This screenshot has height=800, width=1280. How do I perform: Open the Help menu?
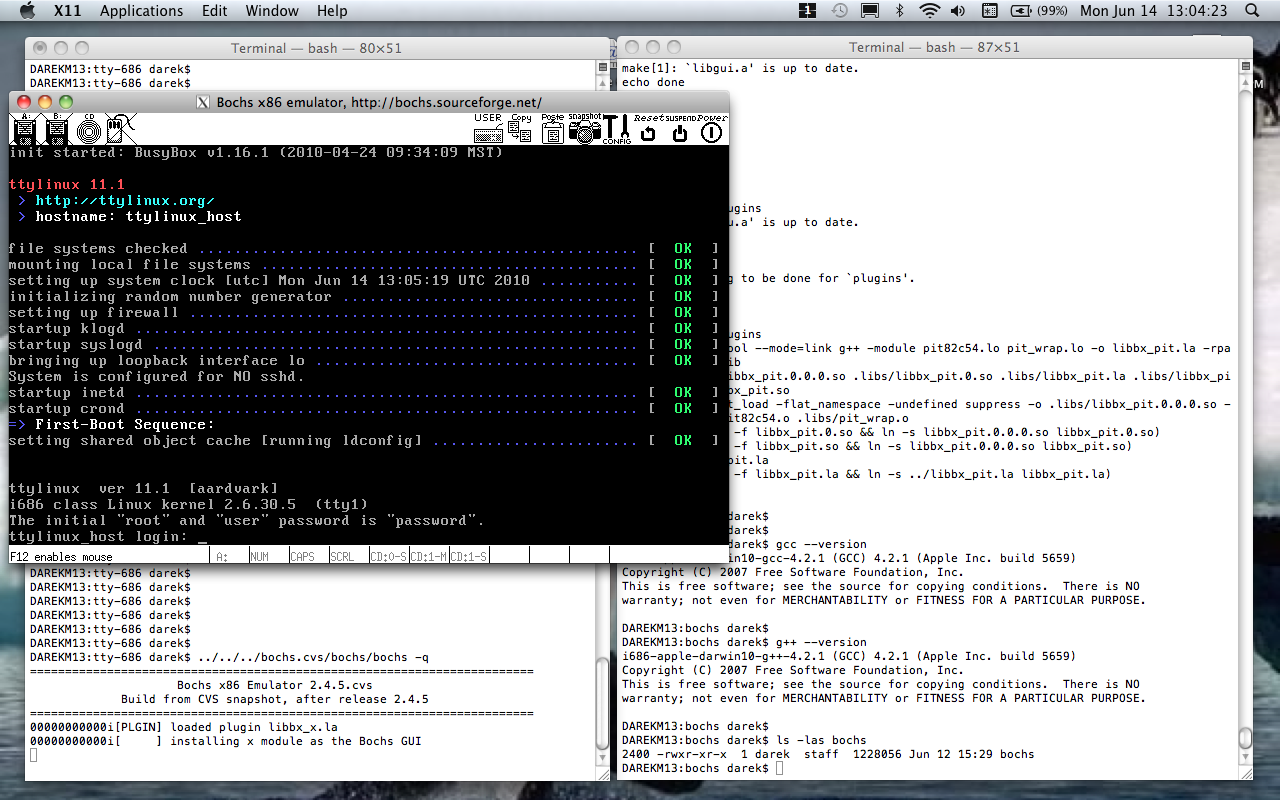pos(332,11)
